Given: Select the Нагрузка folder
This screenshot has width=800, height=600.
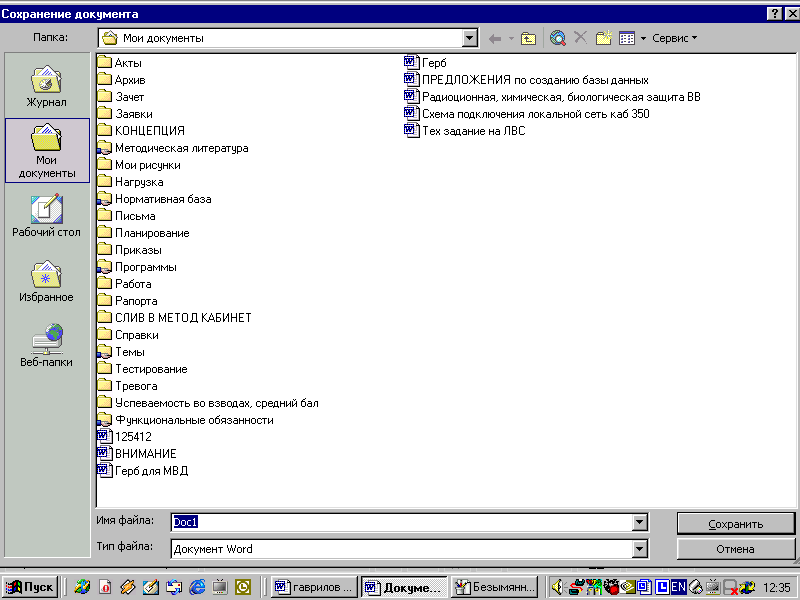Looking at the screenshot, I should pyautogui.click(x=131, y=182).
